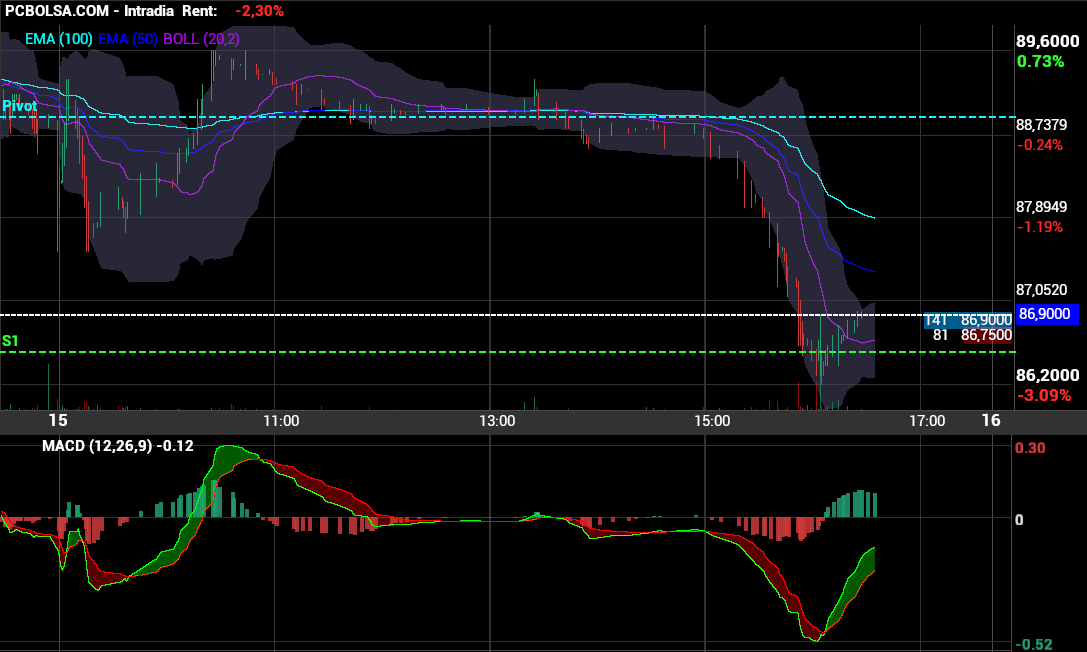
Task: Click the Rent -2,30% value
Action: coord(259,11)
